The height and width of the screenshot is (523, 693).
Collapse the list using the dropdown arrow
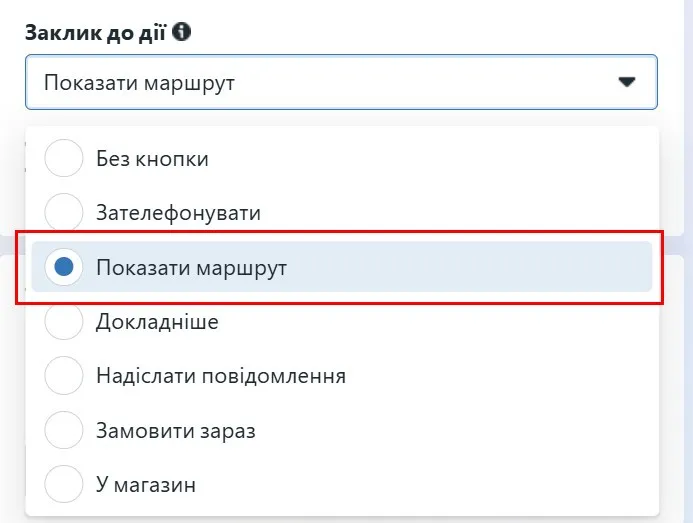pos(627,82)
